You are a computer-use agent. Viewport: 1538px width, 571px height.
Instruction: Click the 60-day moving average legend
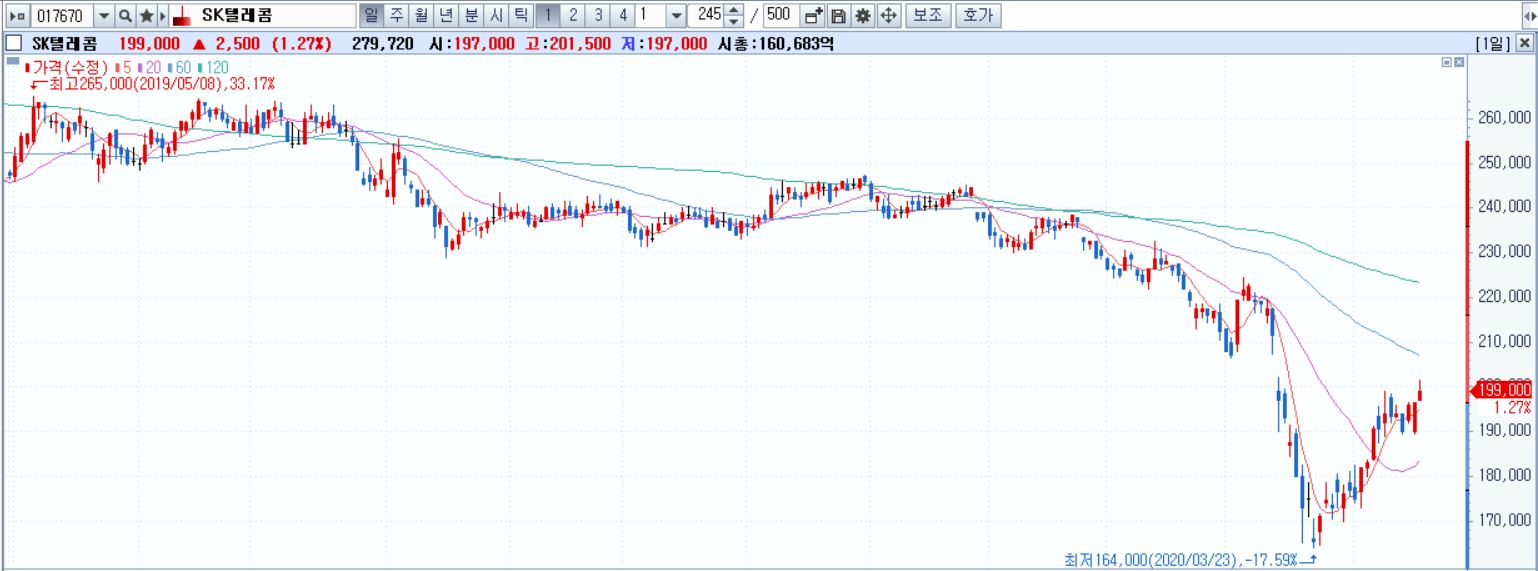[x=181, y=66]
